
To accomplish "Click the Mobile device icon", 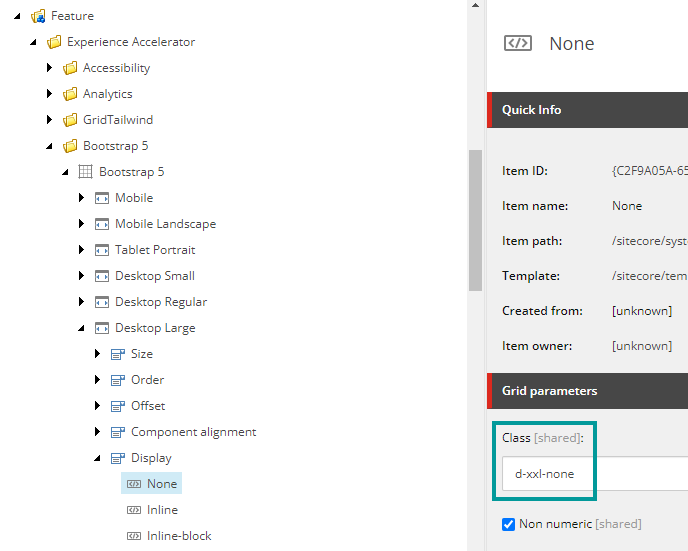I will point(102,198).
